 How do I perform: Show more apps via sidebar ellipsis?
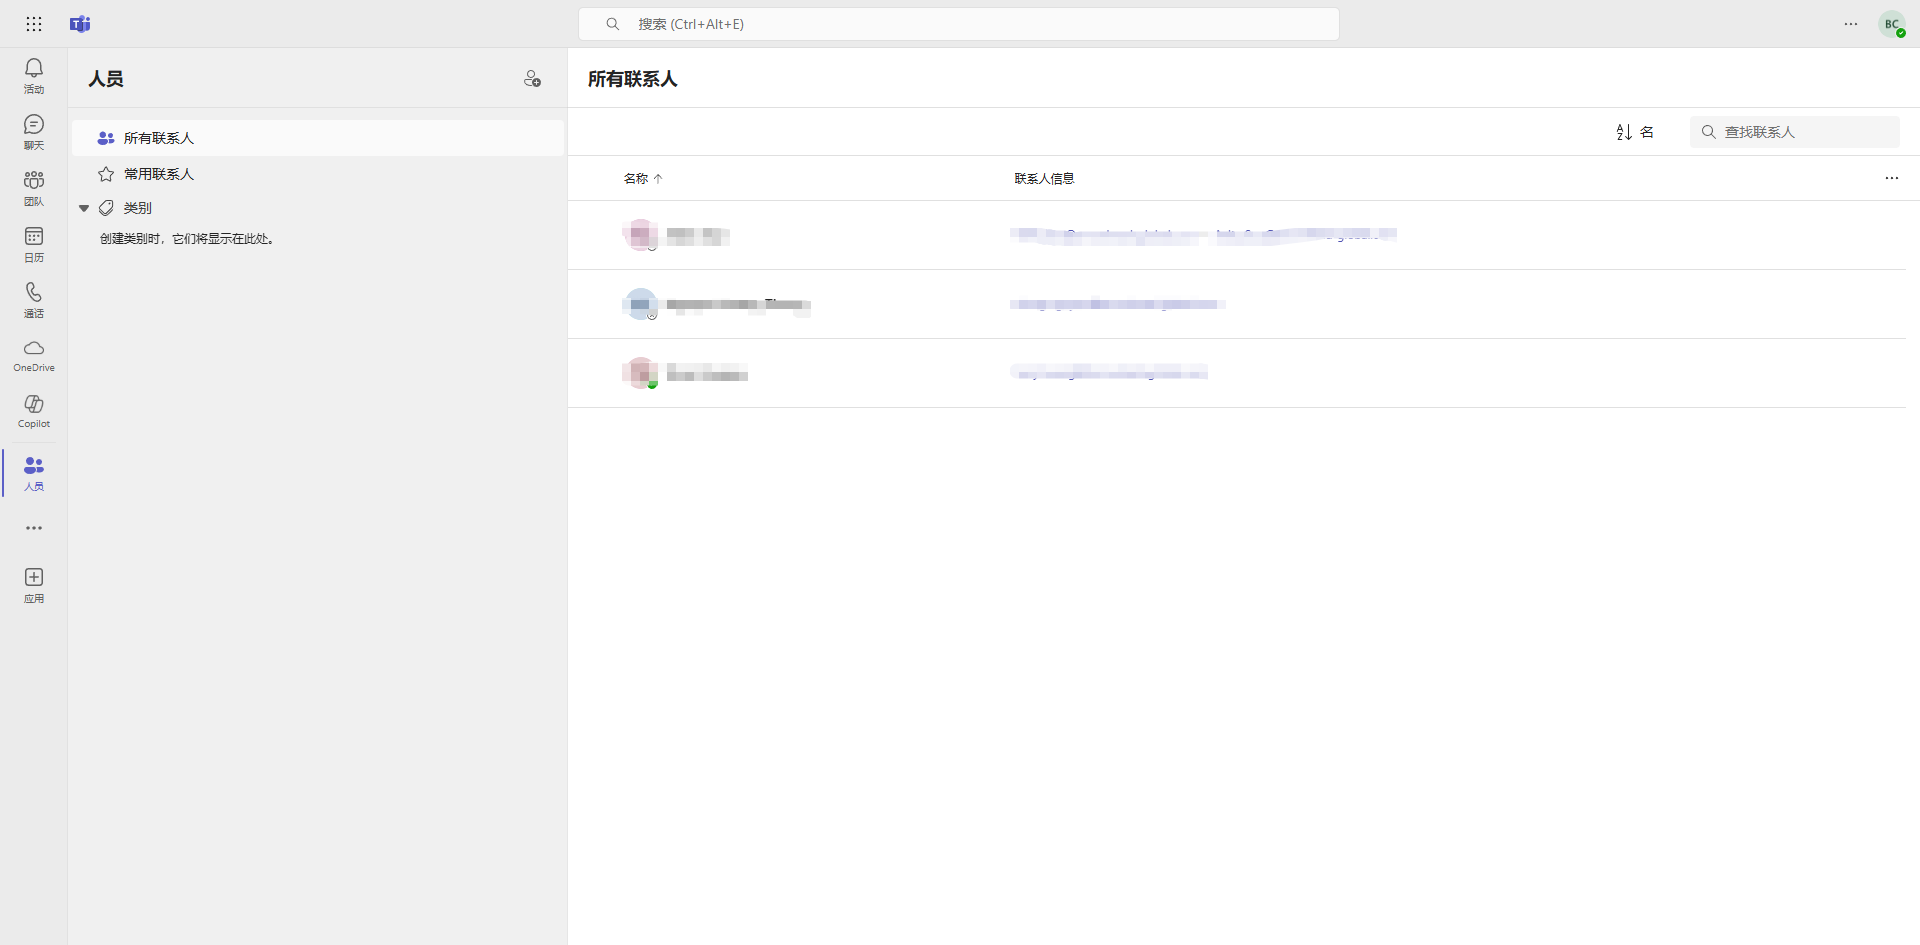coord(34,528)
